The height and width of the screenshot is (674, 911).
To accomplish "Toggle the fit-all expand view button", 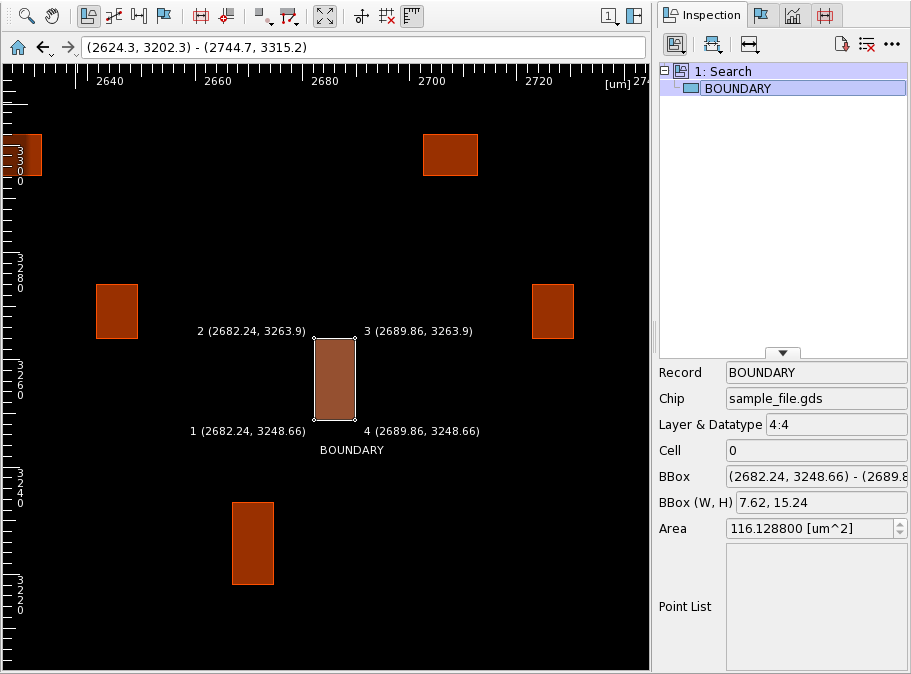I will click(x=325, y=16).
